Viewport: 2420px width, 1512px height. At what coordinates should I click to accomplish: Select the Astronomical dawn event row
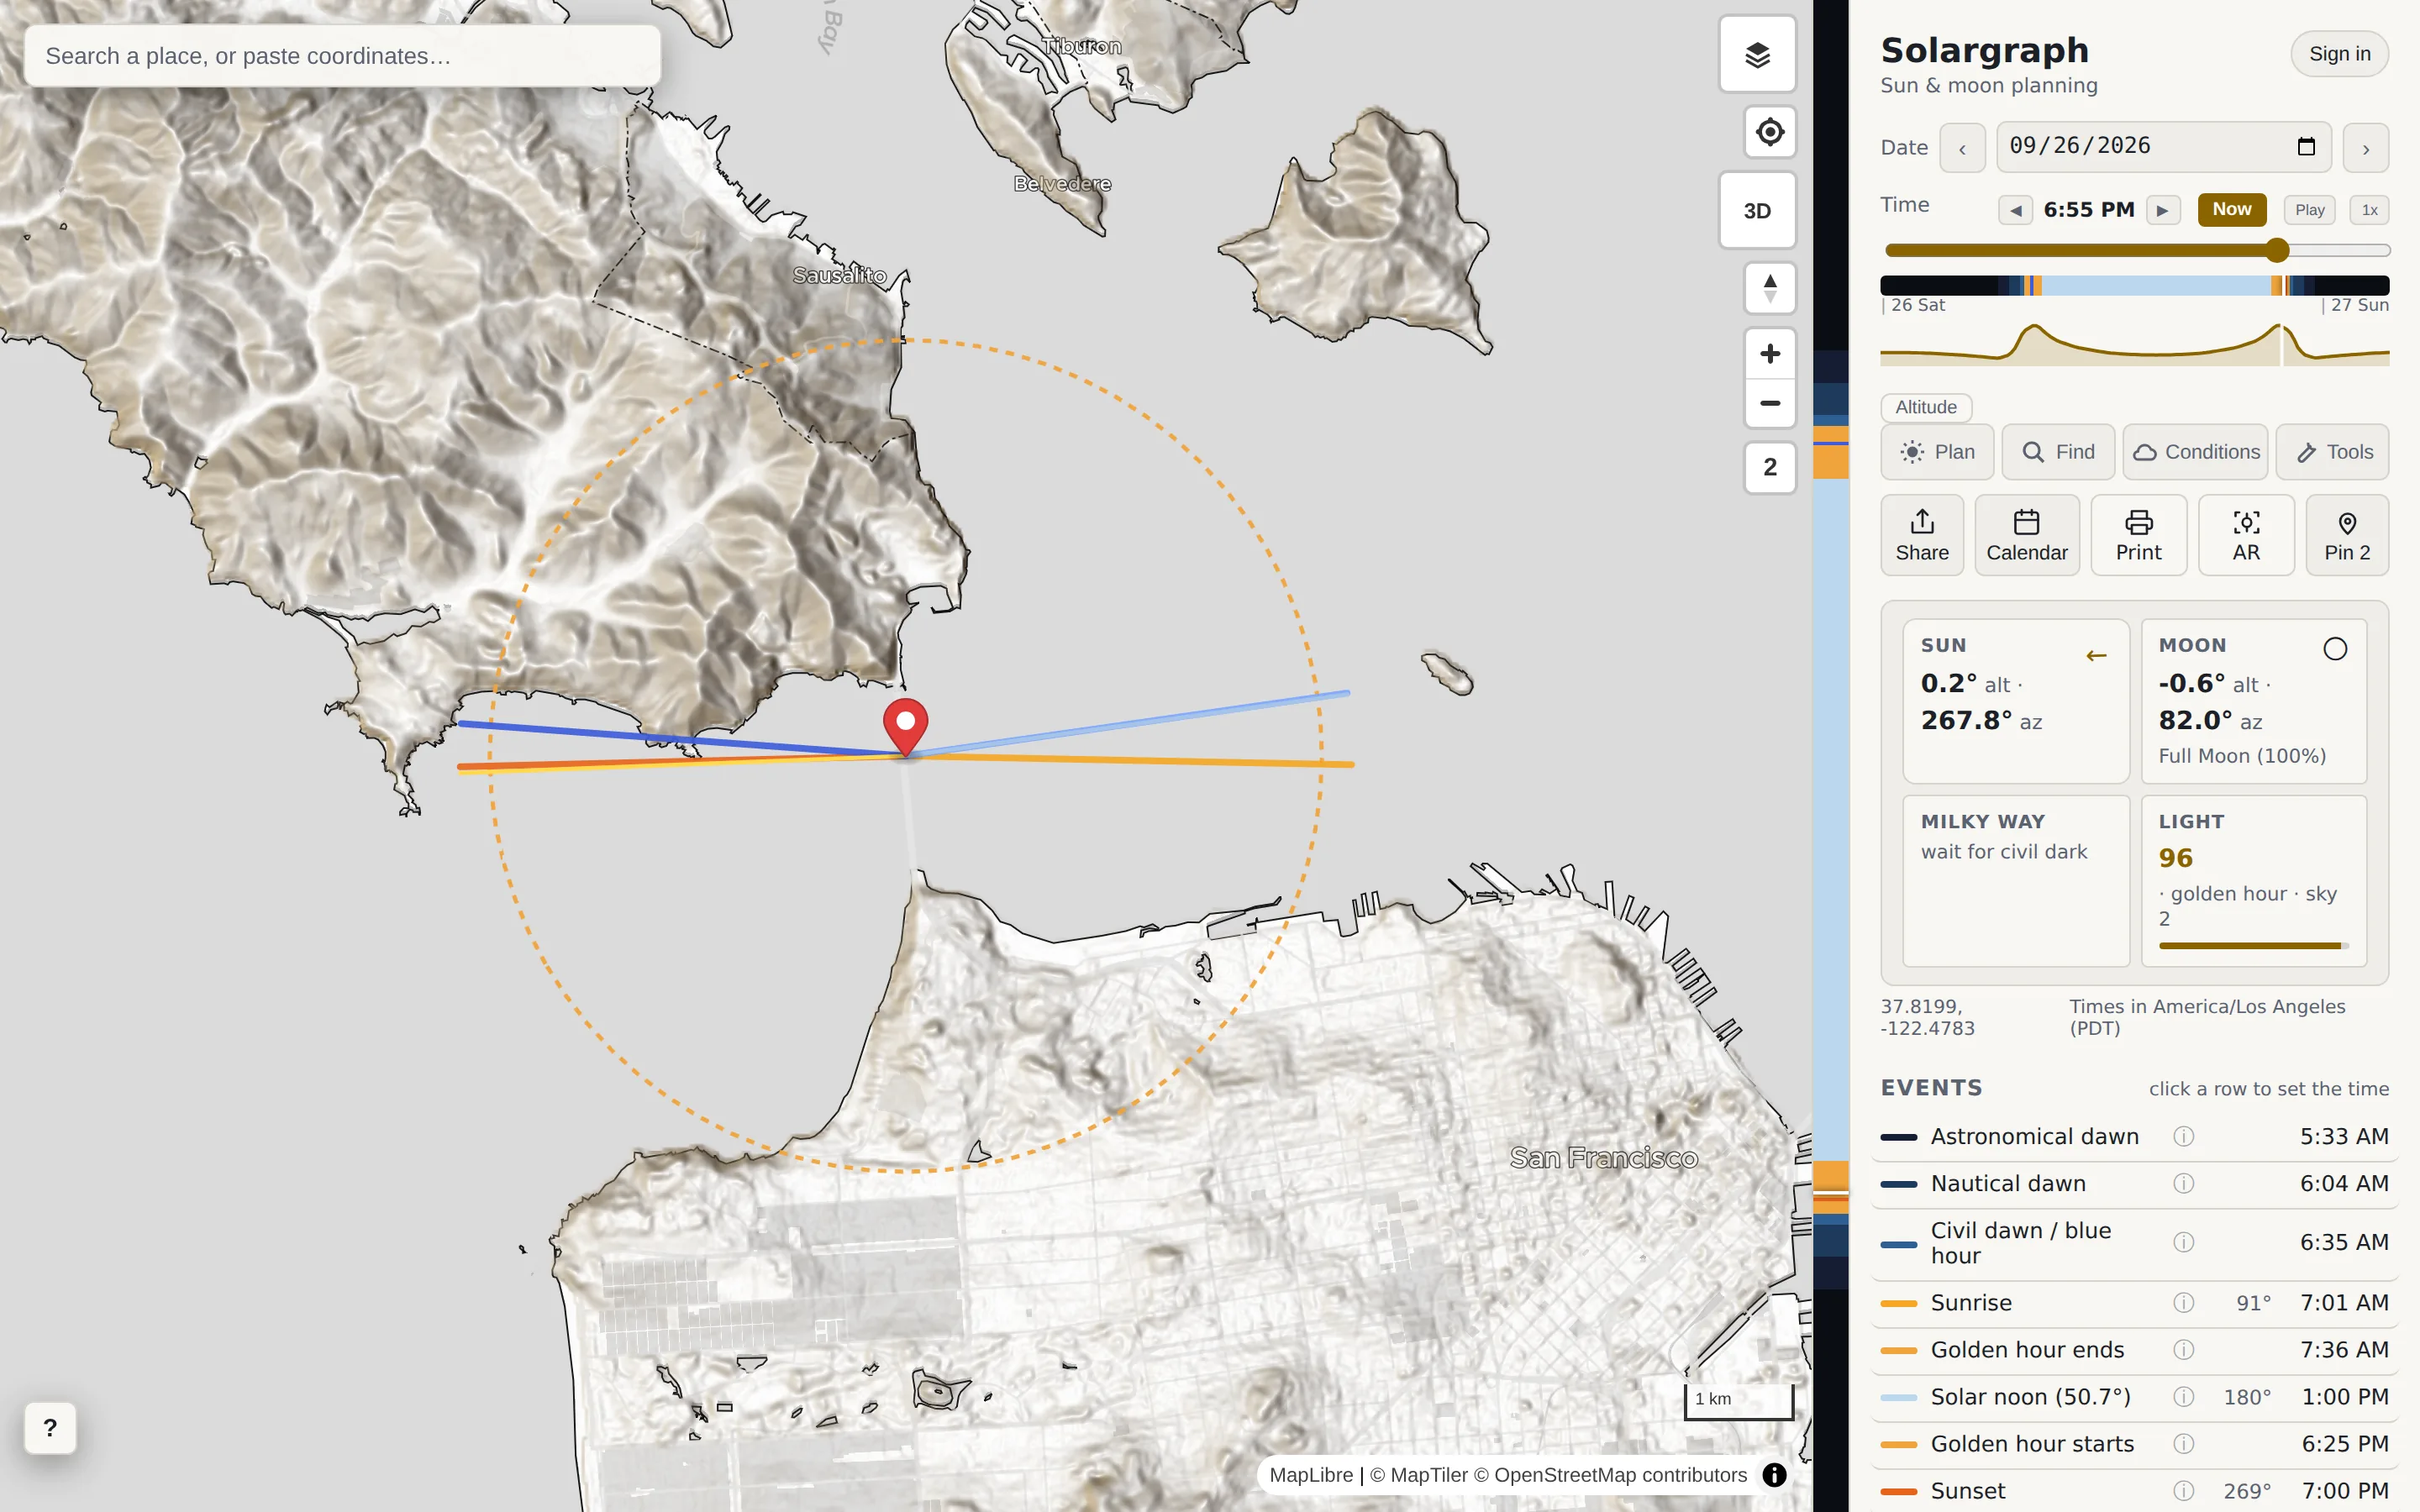tap(2134, 1137)
